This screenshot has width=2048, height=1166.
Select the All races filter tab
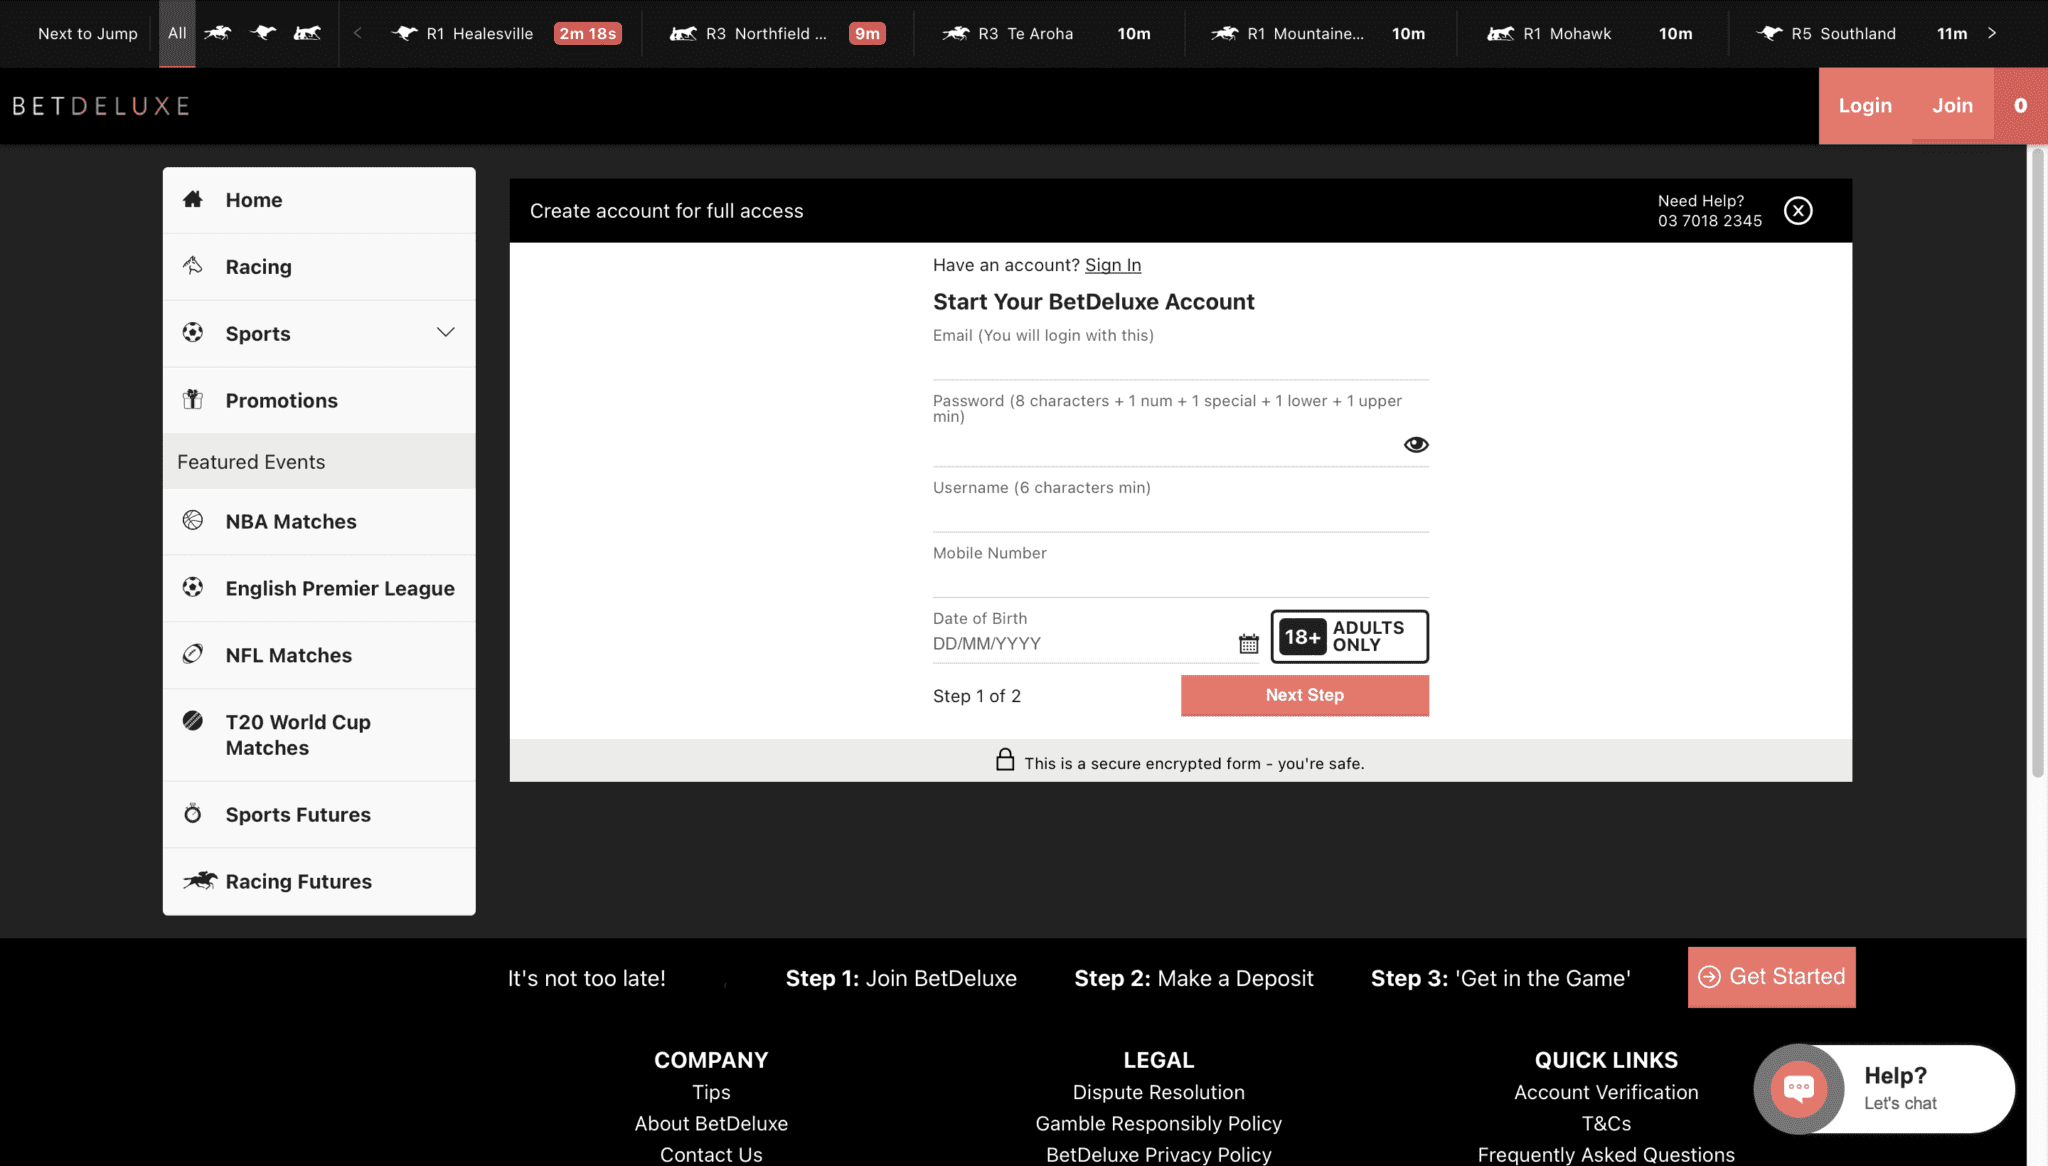point(177,33)
